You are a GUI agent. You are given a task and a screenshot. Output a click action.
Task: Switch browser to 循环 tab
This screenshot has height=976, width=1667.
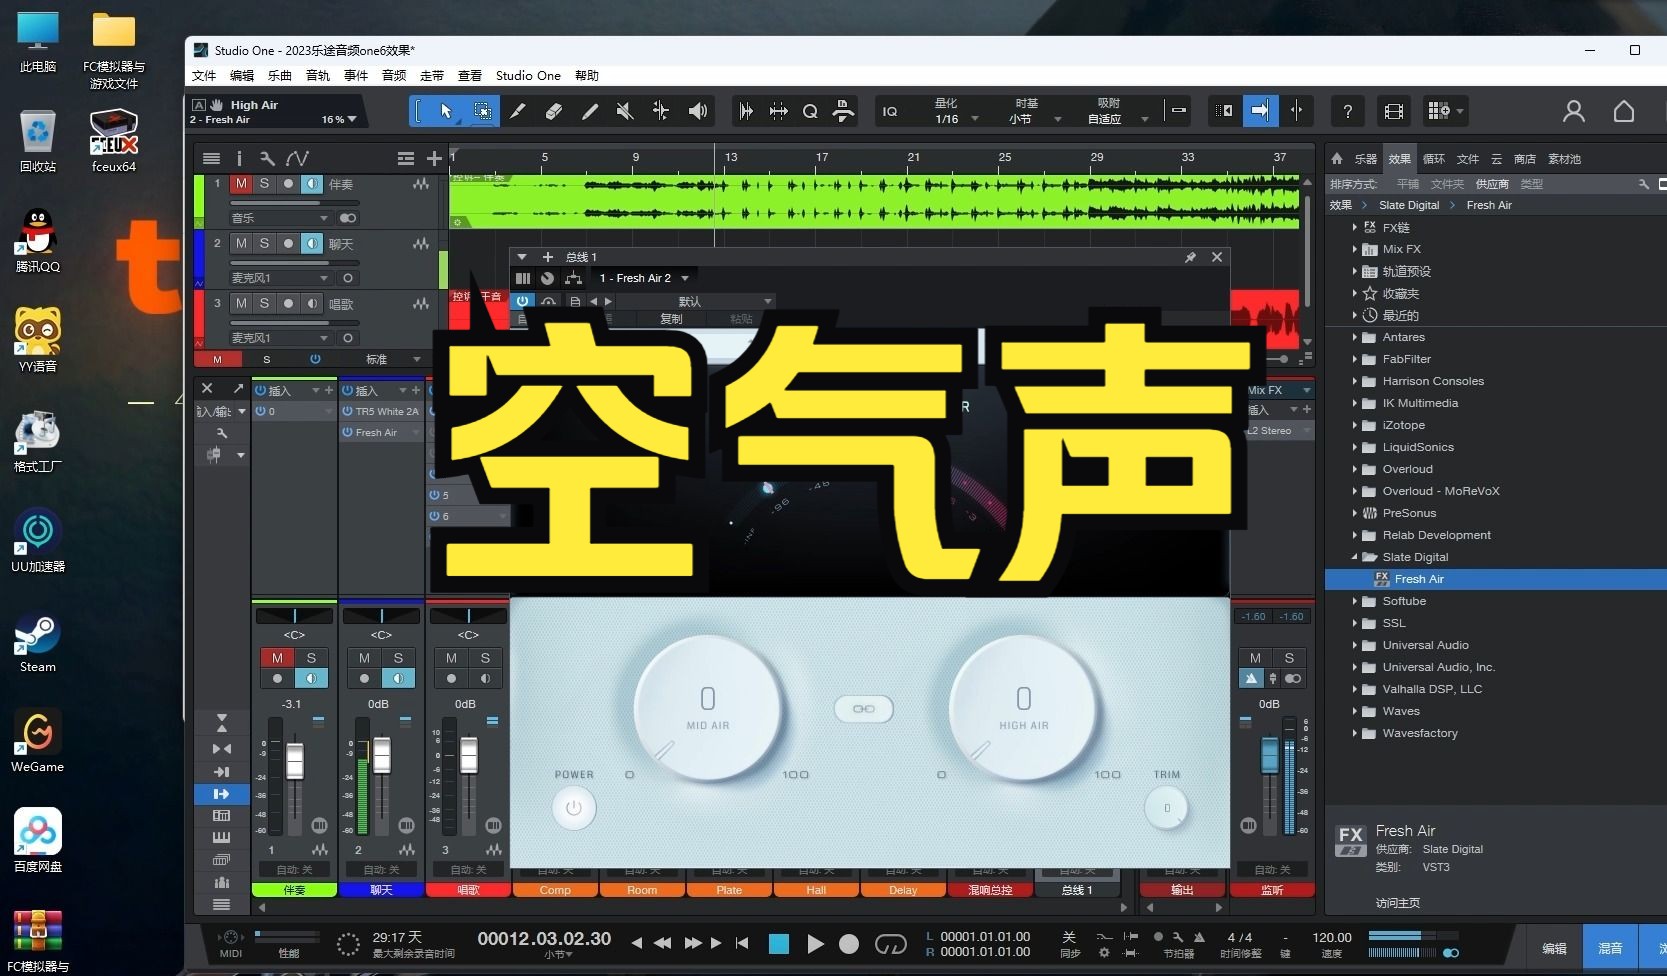[x=1434, y=159]
